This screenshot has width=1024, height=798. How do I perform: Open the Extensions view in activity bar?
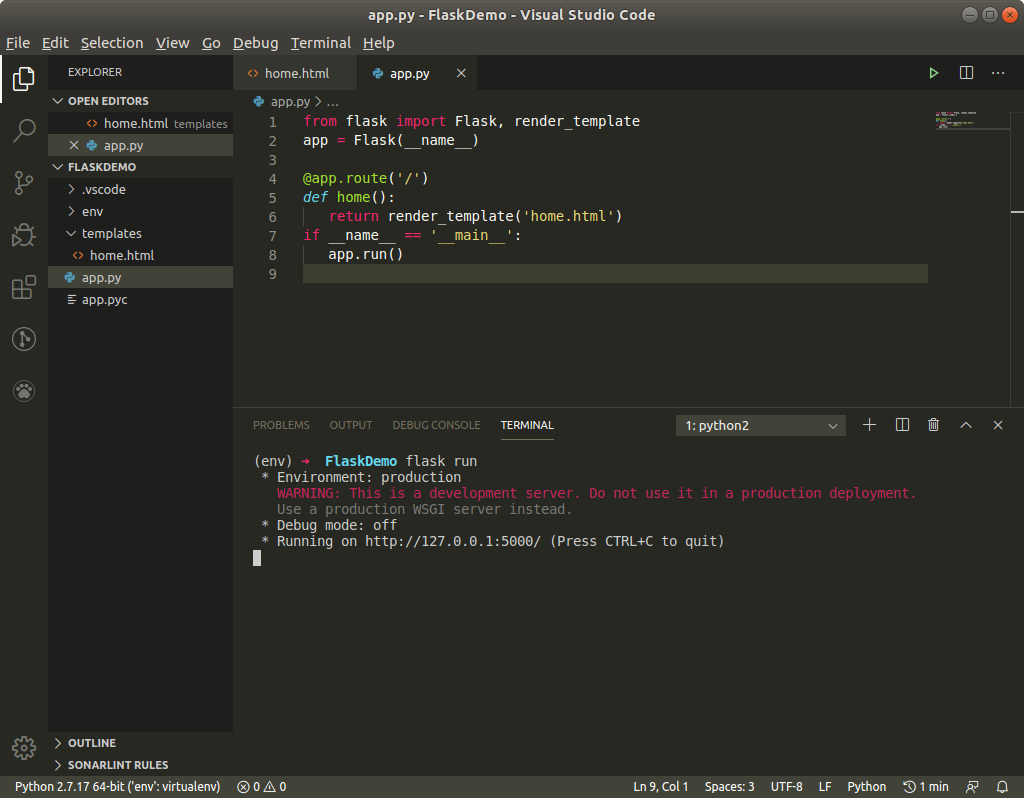[x=24, y=287]
